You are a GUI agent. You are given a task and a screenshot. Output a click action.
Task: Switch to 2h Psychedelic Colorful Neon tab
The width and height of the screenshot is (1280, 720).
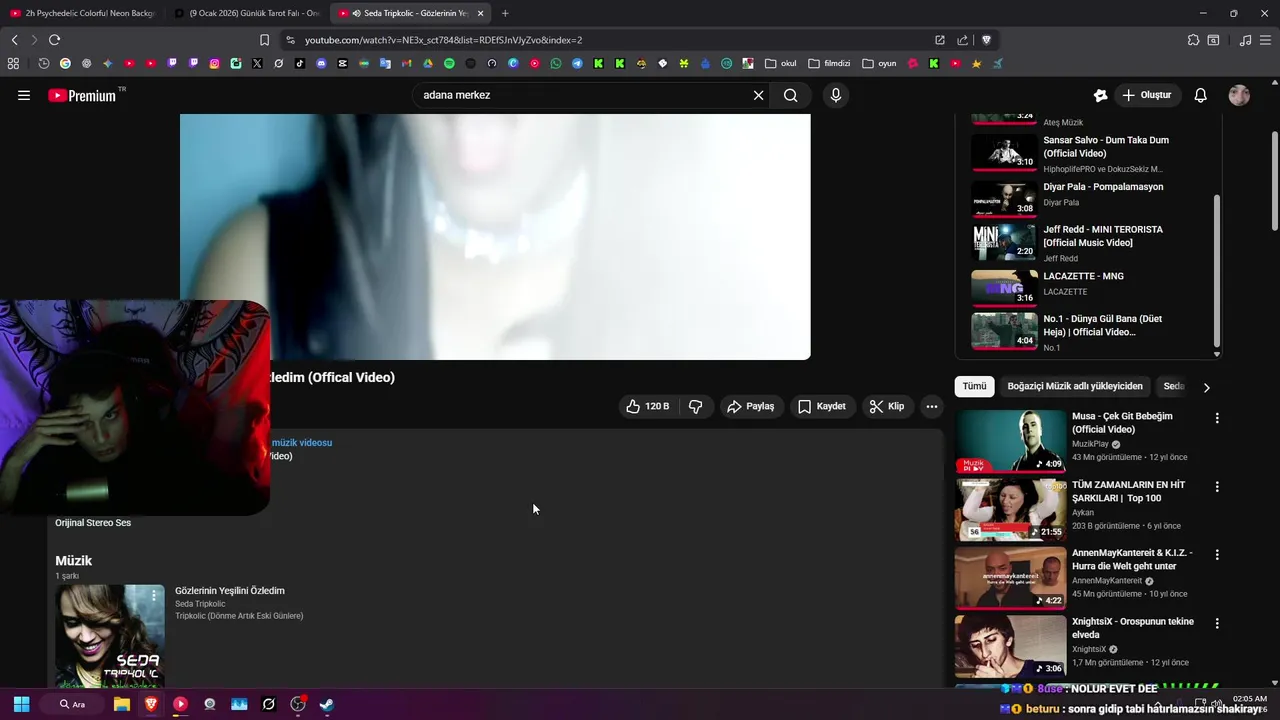click(82, 13)
